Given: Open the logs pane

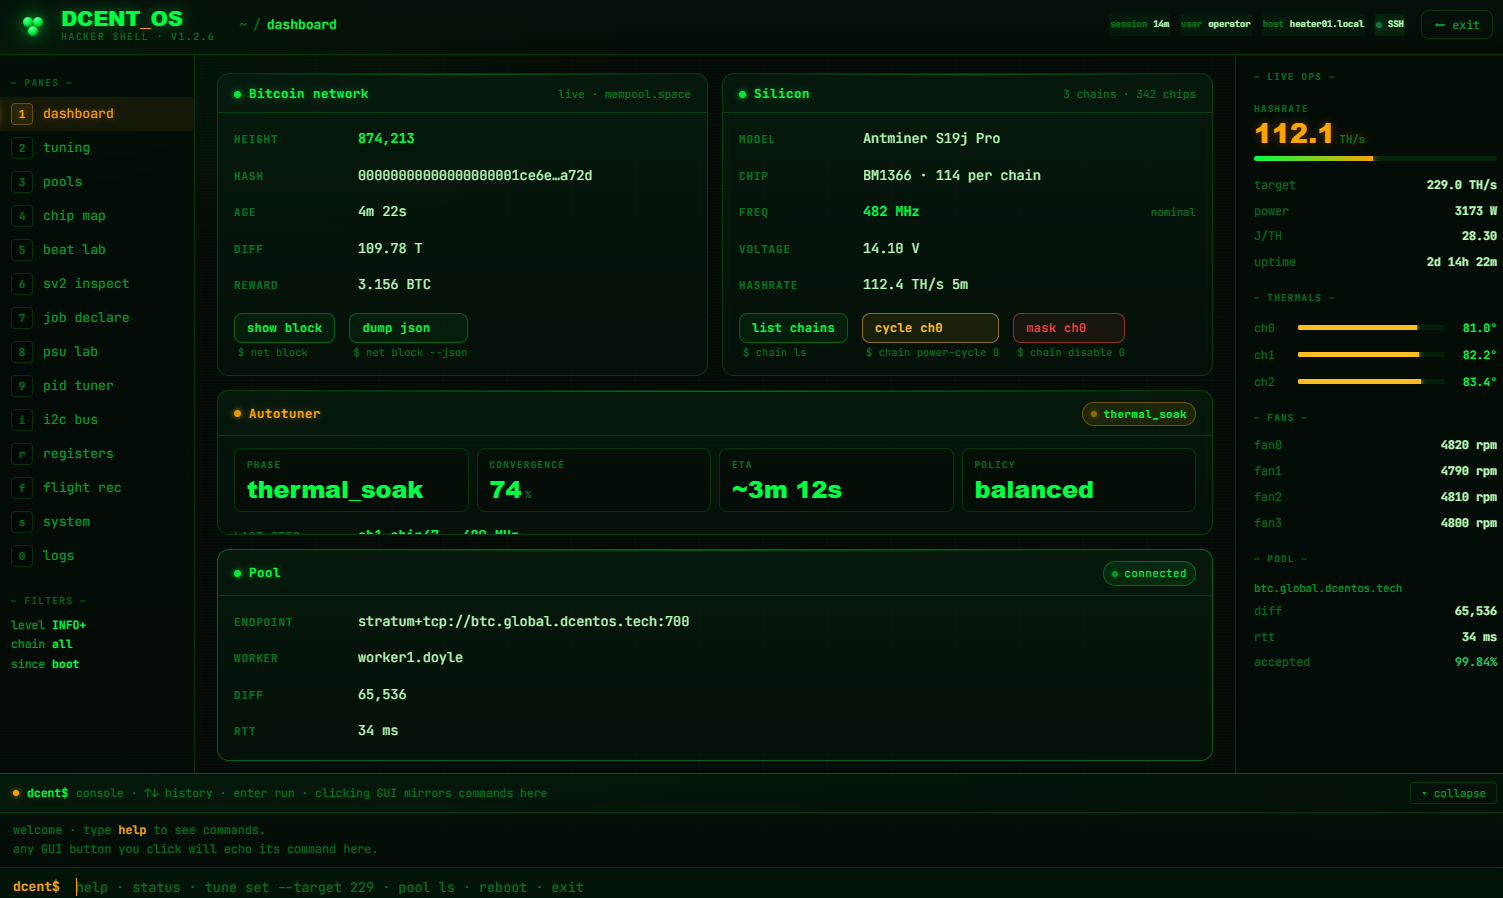Looking at the screenshot, I should coord(97,556).
